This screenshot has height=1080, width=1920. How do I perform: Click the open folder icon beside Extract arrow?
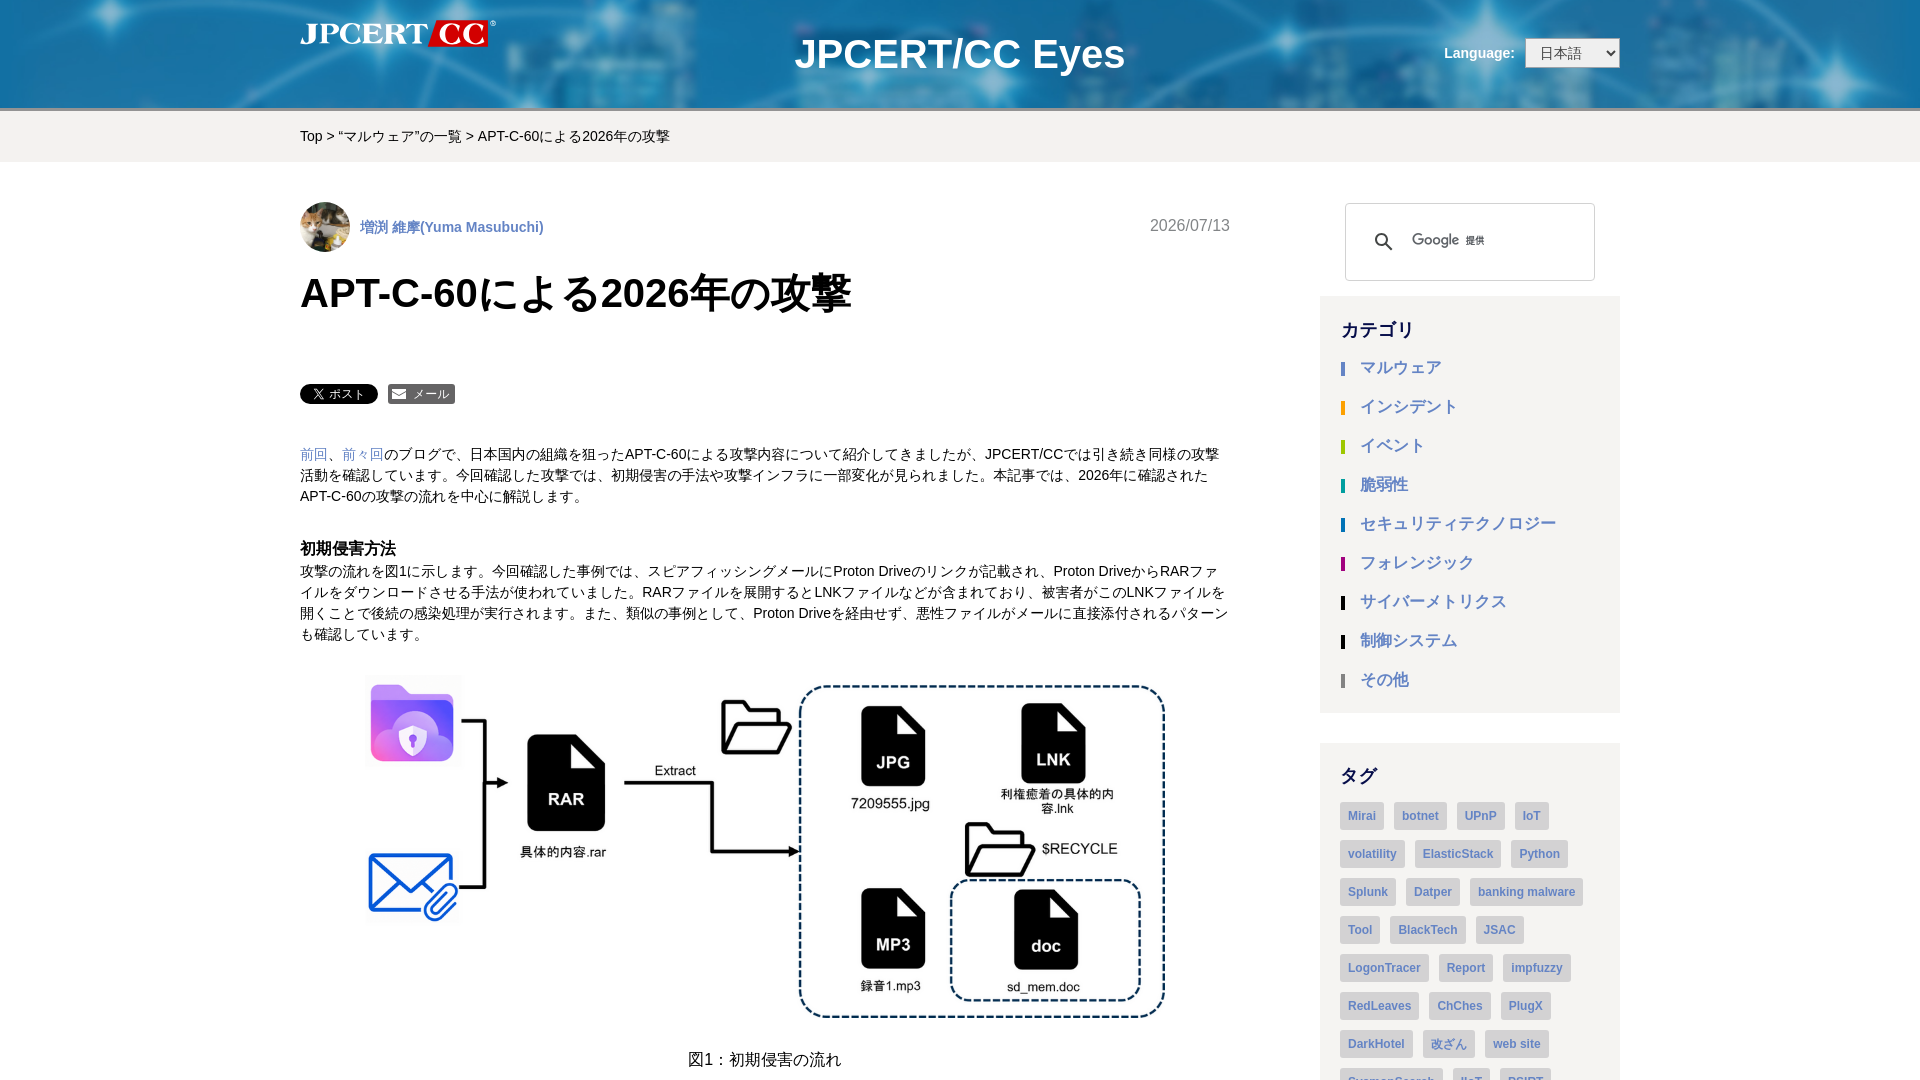click(756, 727)
